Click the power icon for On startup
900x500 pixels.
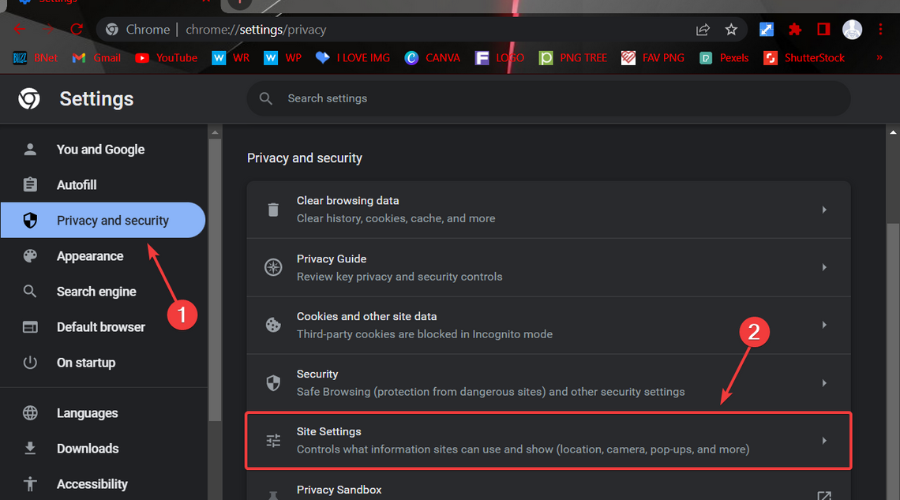pos(30,363)
